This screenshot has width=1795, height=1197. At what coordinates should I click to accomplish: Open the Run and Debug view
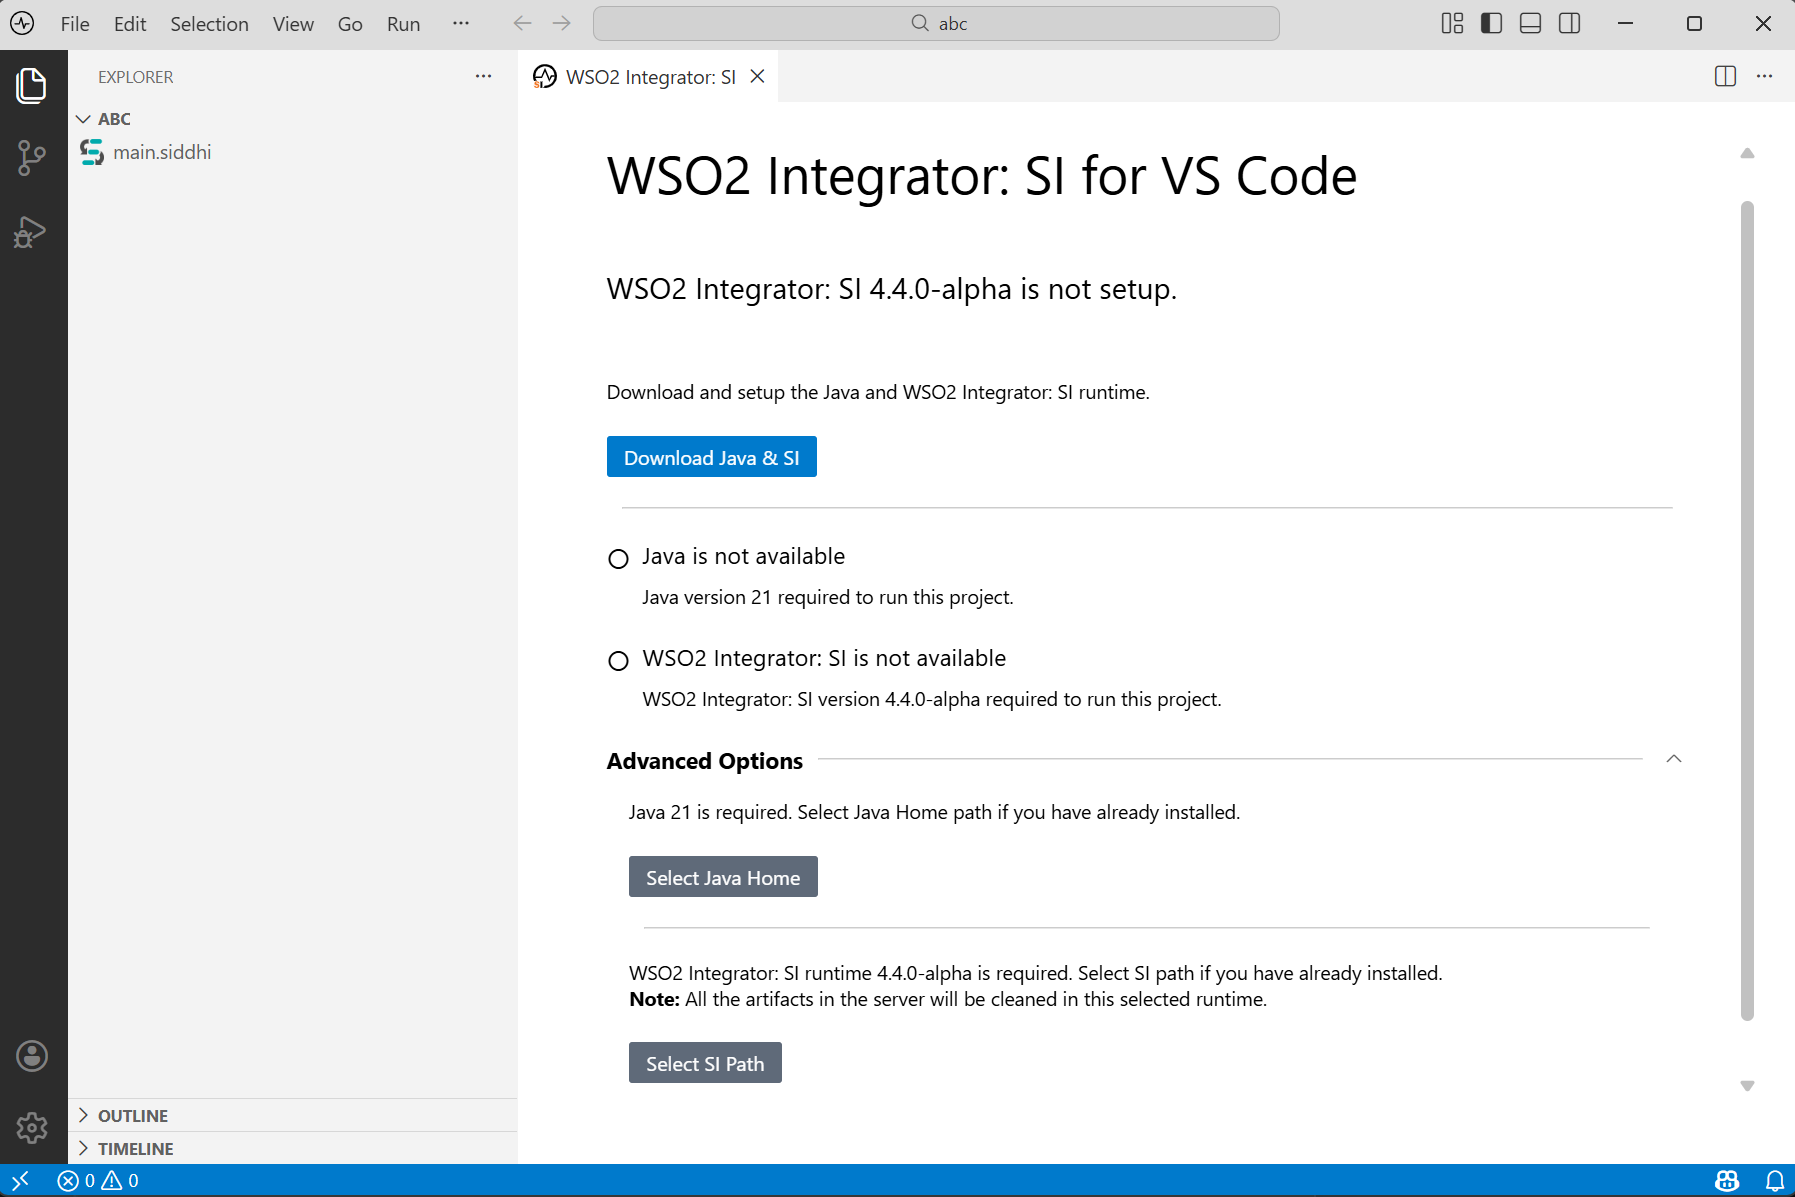click(32, 232)
